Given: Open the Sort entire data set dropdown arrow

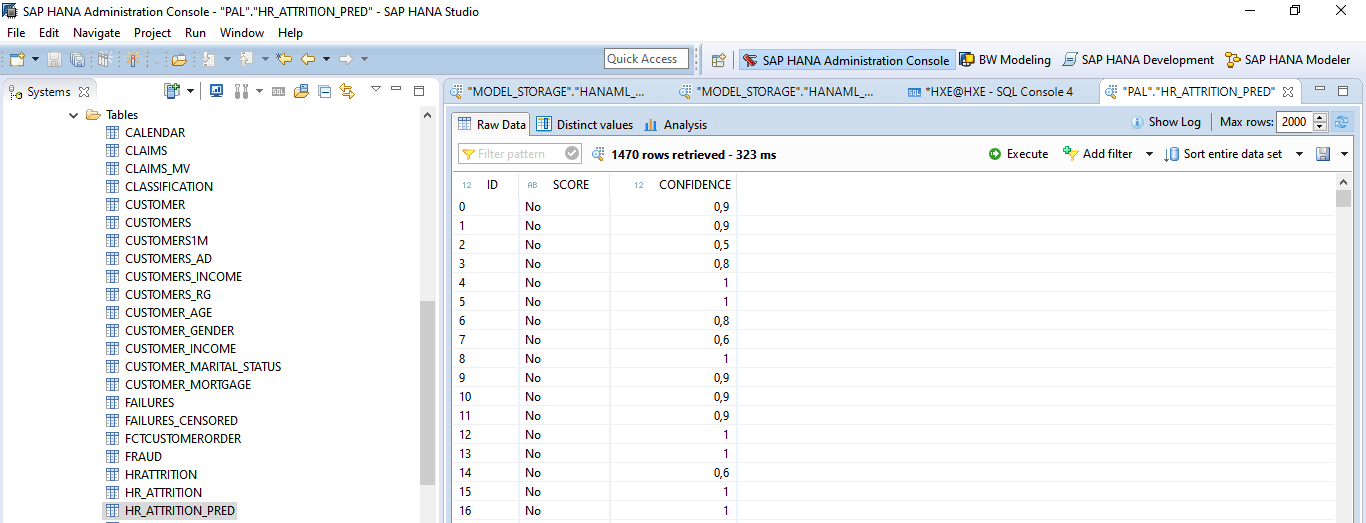Looking at the screenshot, I should (1299, 154).
